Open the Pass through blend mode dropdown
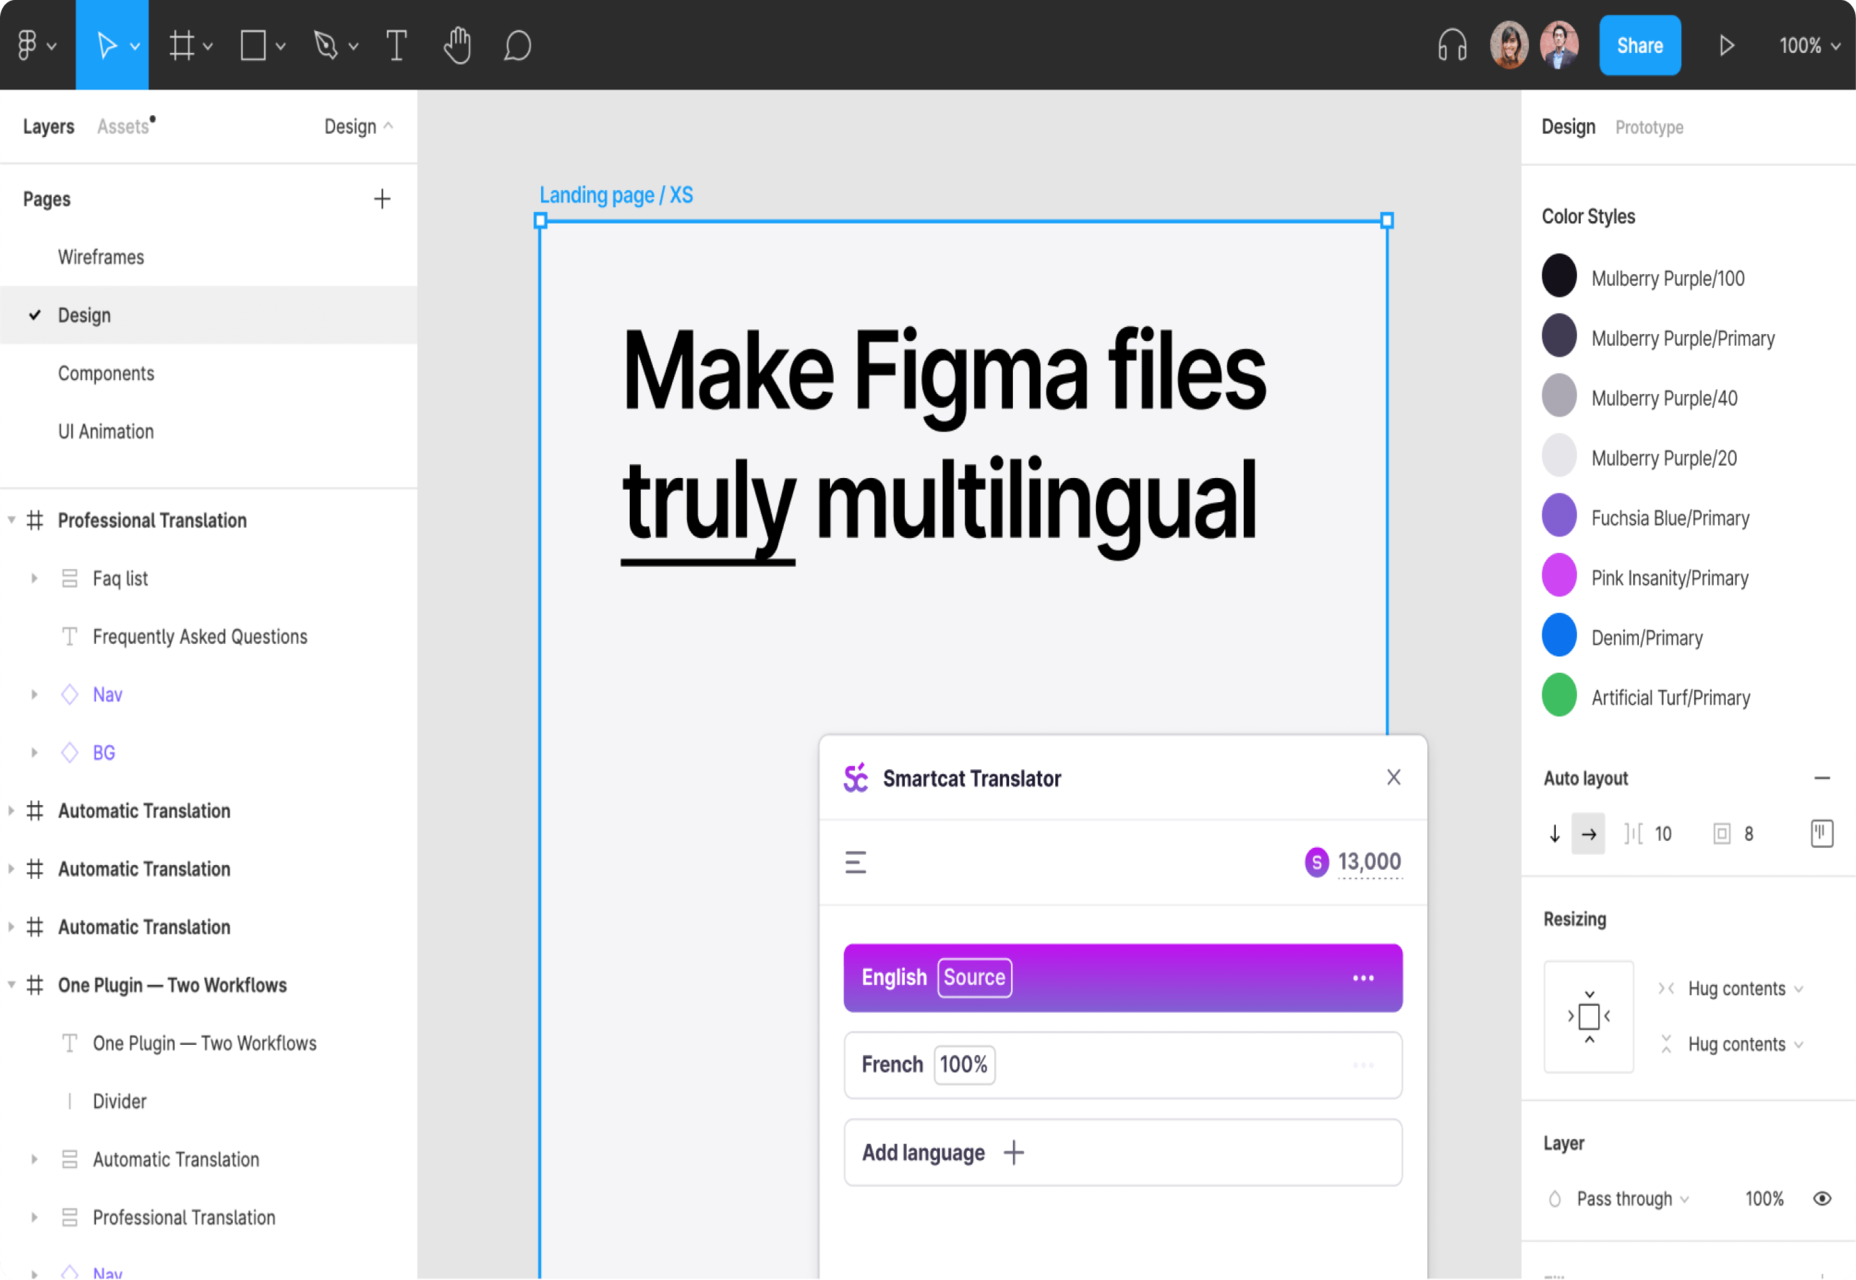This screenshot has height=1280, width=1856. pyautogui.click(x=1632, y=1199)
